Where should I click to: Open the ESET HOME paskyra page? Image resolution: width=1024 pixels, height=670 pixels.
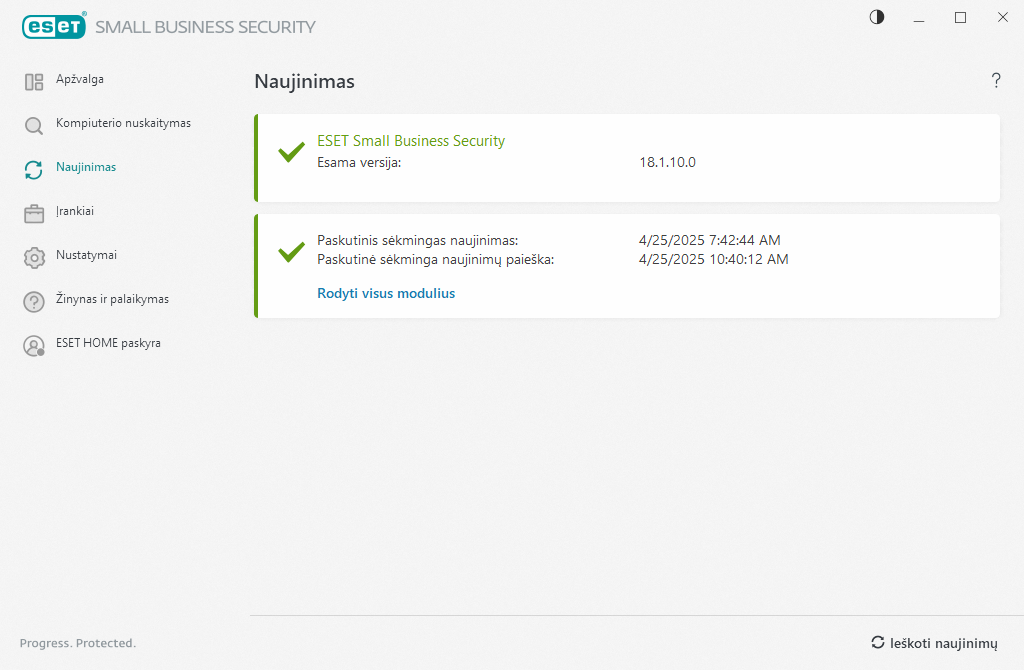coord(108,343)
